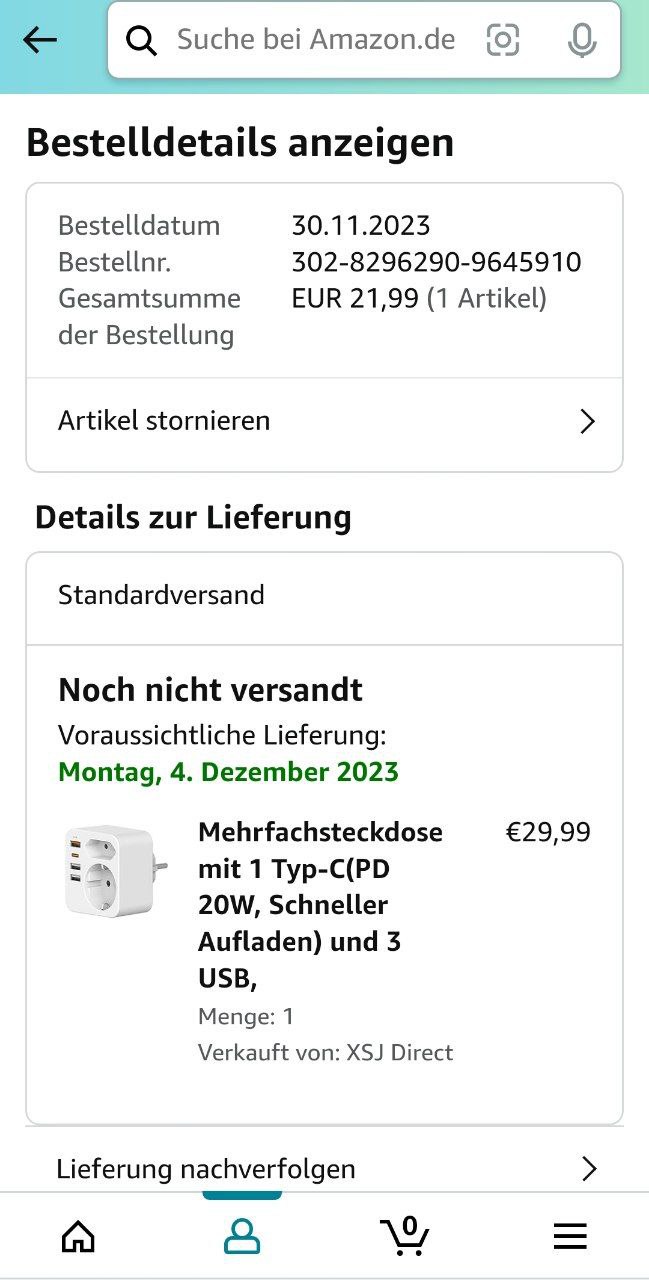Tap the search magnifier icon
This screenshot has height=1280, width=649.
[x=142, y=41]
